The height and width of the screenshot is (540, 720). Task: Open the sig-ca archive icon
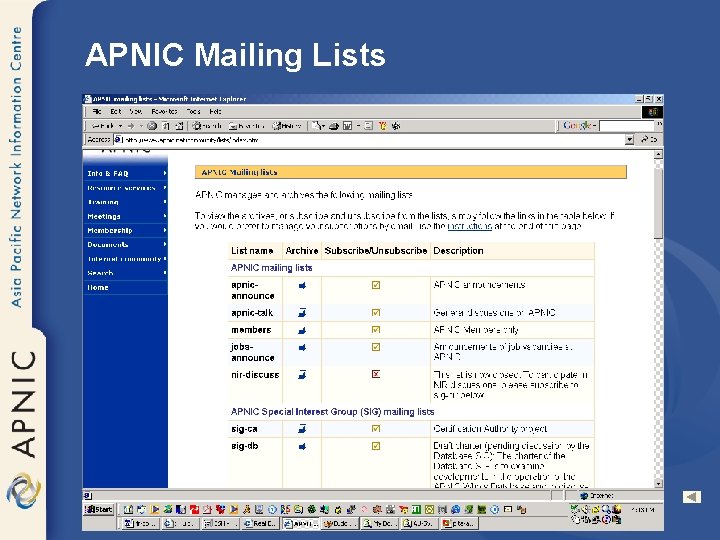[x=302, y=429]
